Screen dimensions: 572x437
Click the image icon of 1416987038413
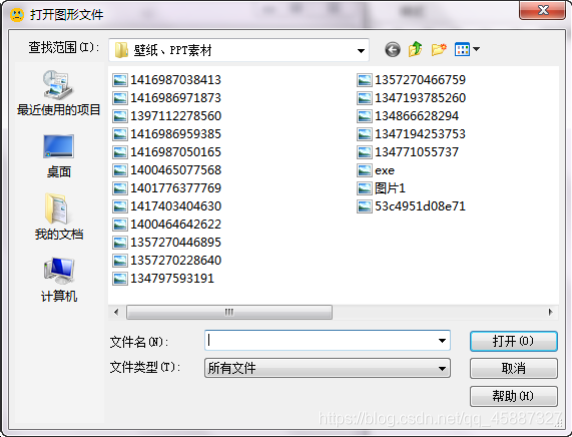point(120,80)
